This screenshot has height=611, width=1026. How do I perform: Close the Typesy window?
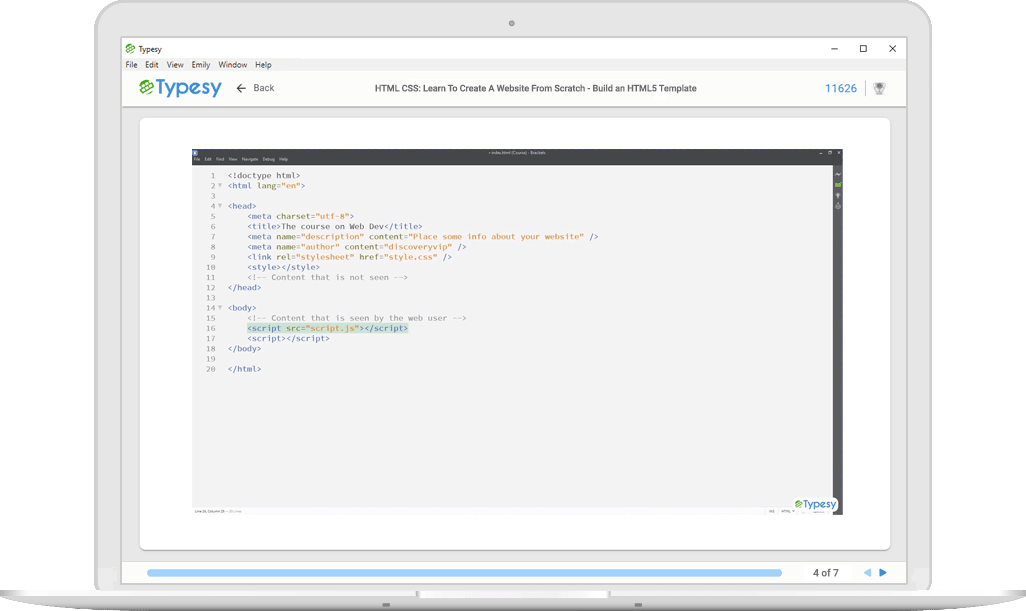pos(893,48)
